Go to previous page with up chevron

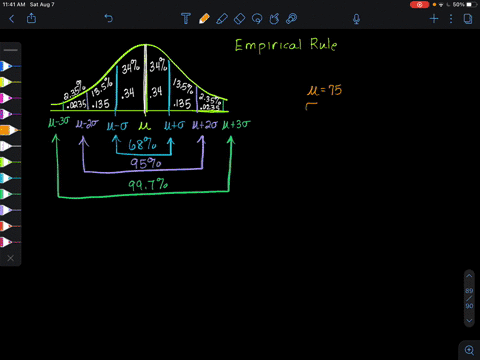pyautogui.click(x=469, y=276)
